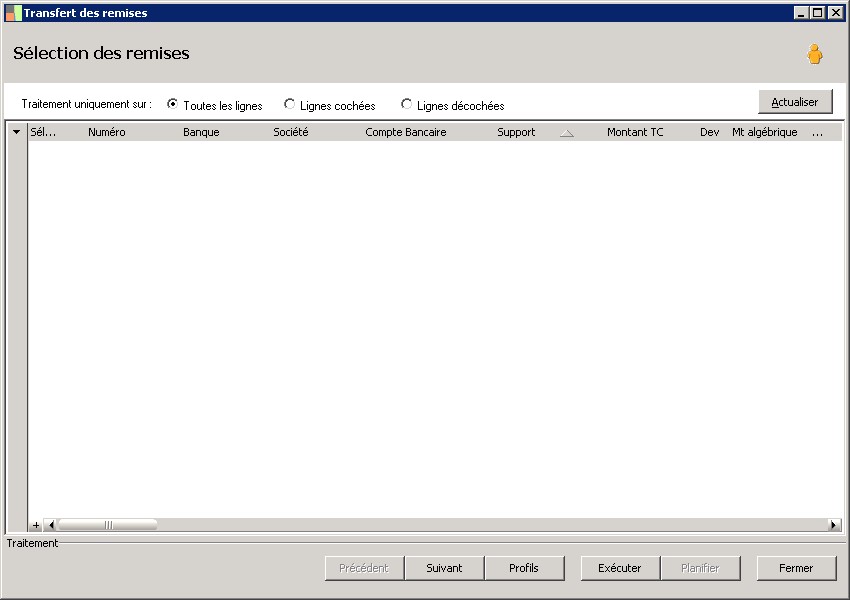Click the truncated ... column header
This screenshot has width=850, height=600.
click(817, 132)
